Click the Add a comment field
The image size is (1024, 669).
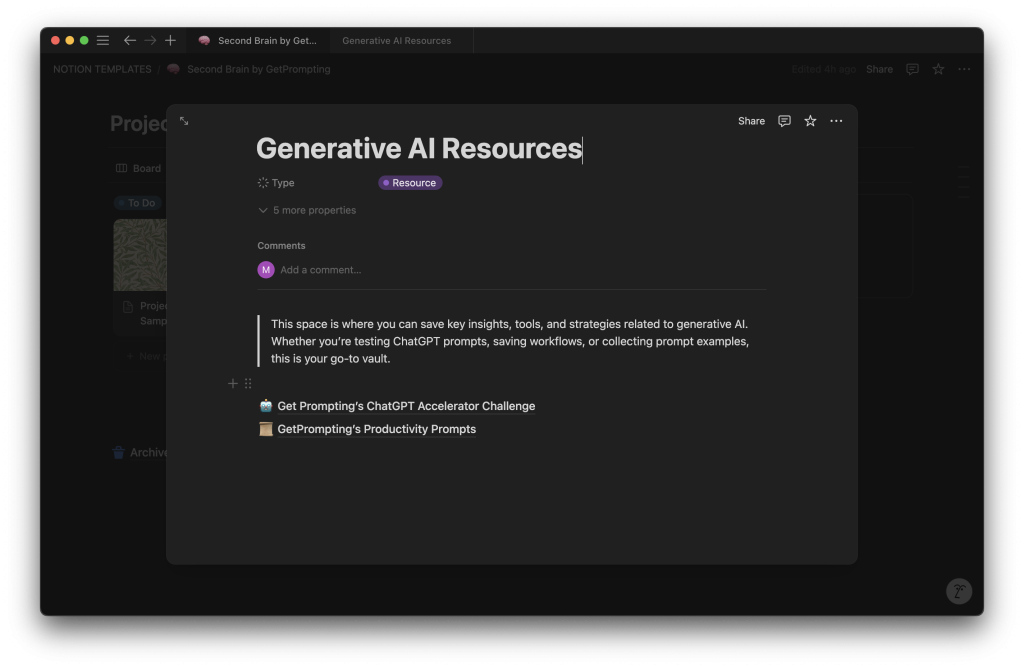[321, 270]
